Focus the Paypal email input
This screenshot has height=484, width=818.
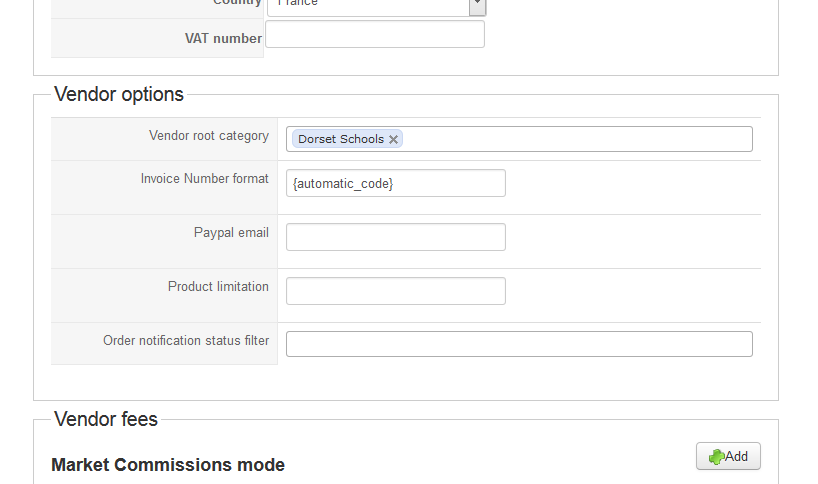tap(395, 237)
